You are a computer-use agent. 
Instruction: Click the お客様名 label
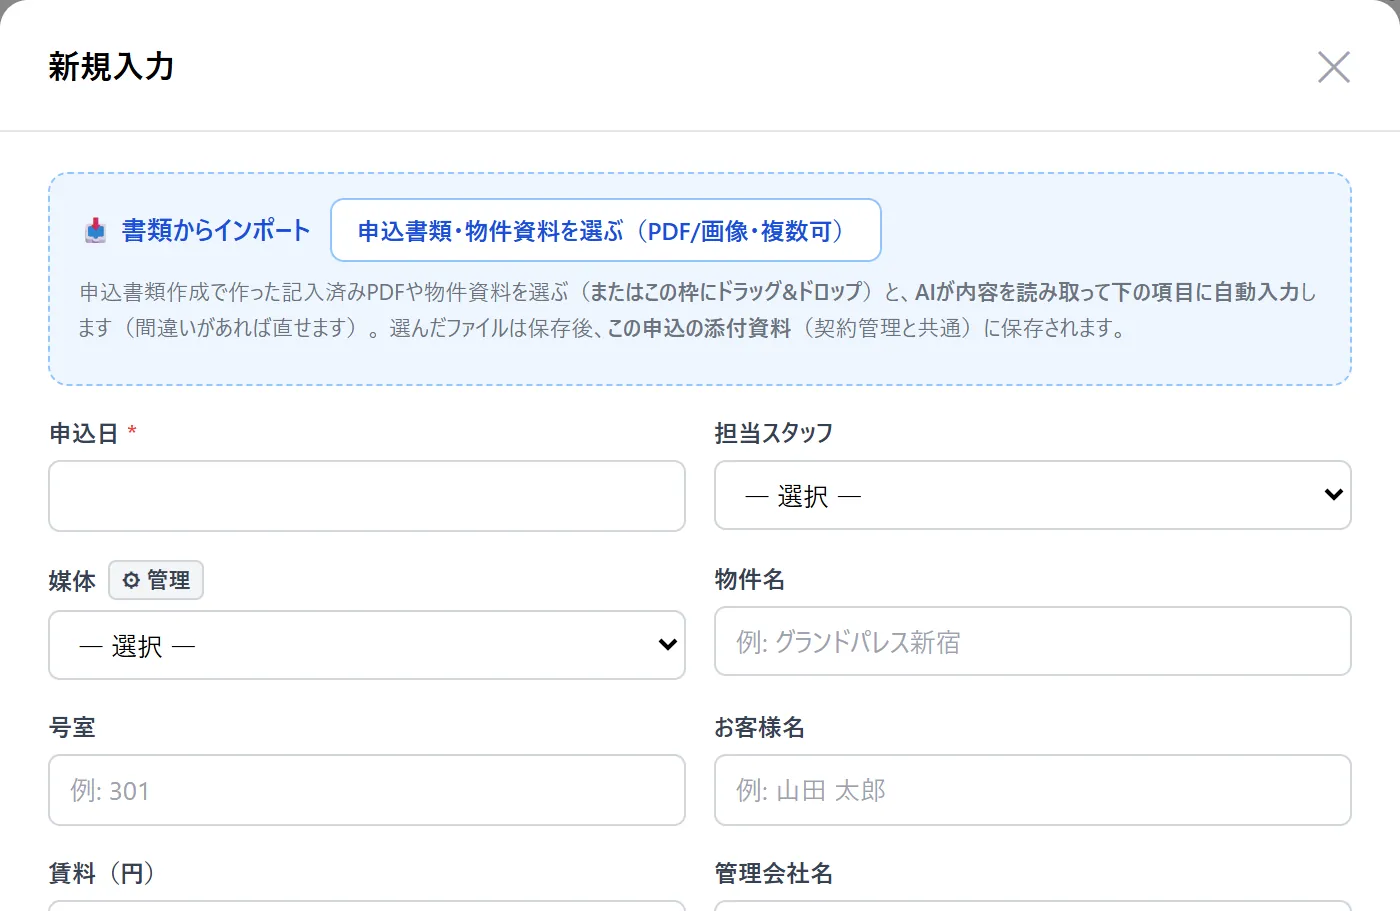coord(760,727)
